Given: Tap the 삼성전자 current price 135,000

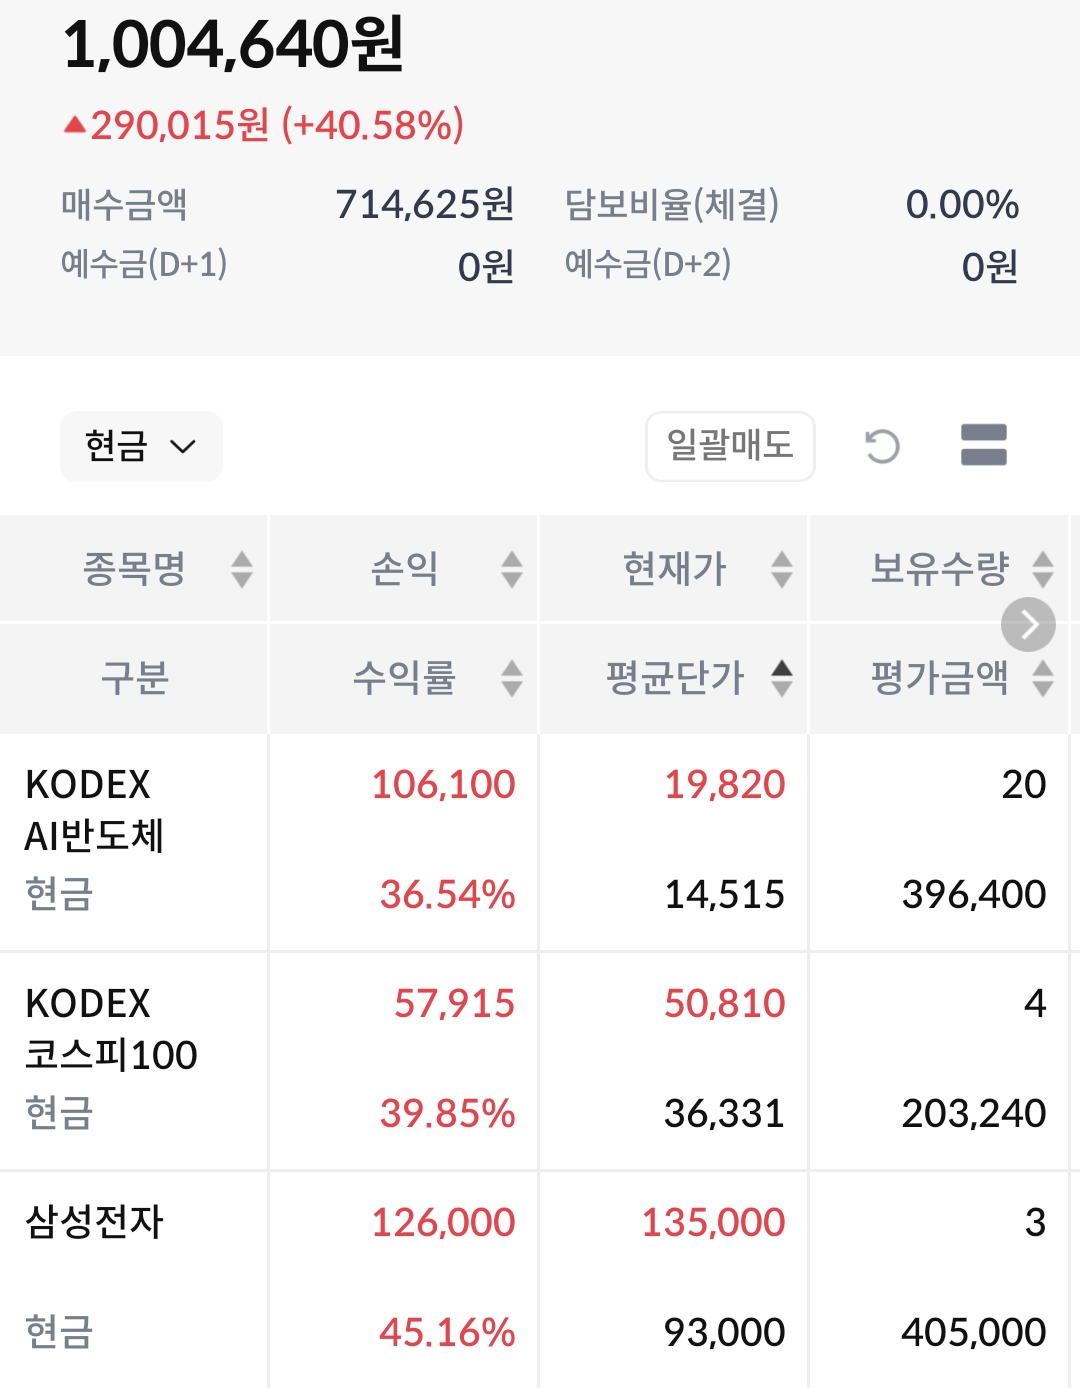Looking at the screenshot, I should point(713,1222).
